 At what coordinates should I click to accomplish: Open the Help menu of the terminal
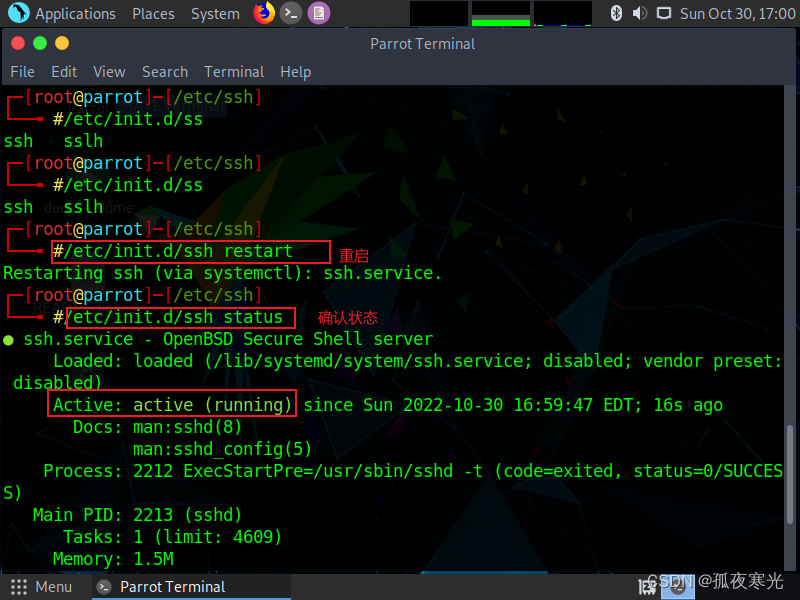[x=295, y=71]
